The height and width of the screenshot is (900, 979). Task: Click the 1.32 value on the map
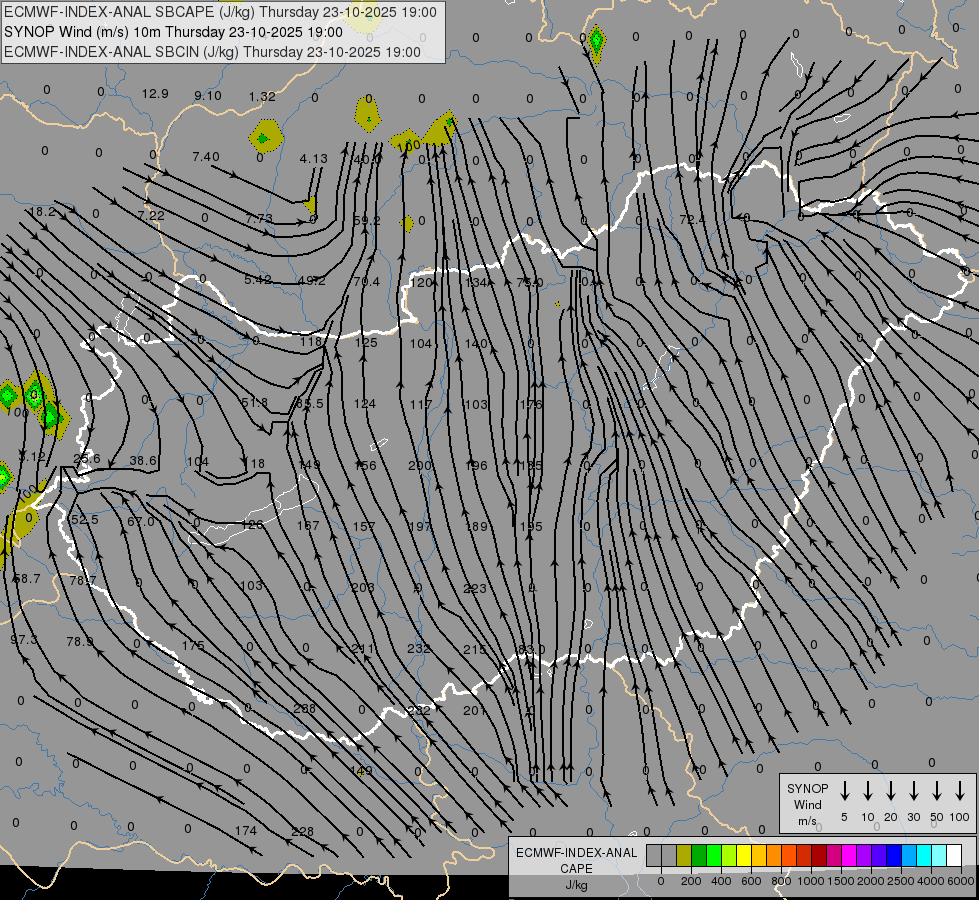click(262, 96)
